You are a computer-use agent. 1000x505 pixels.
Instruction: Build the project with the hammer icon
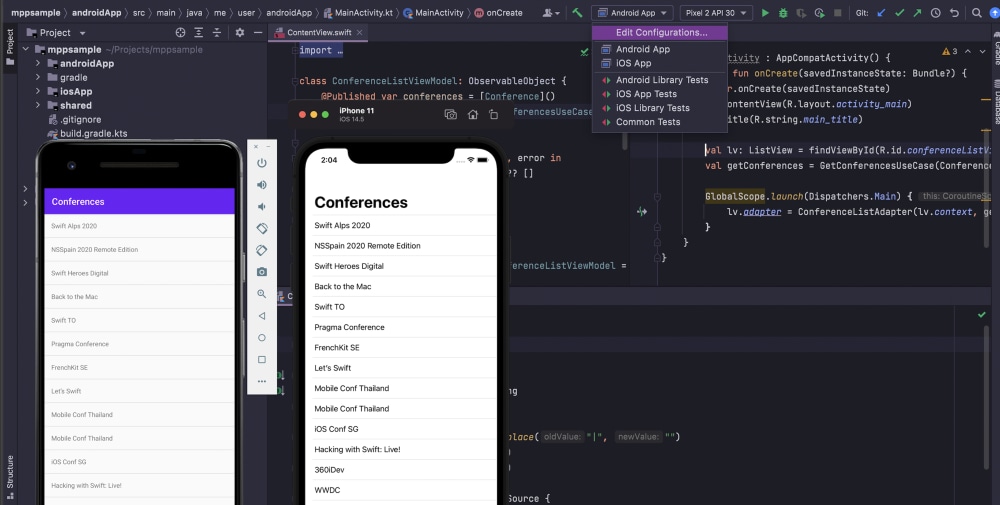pos(577,13)
